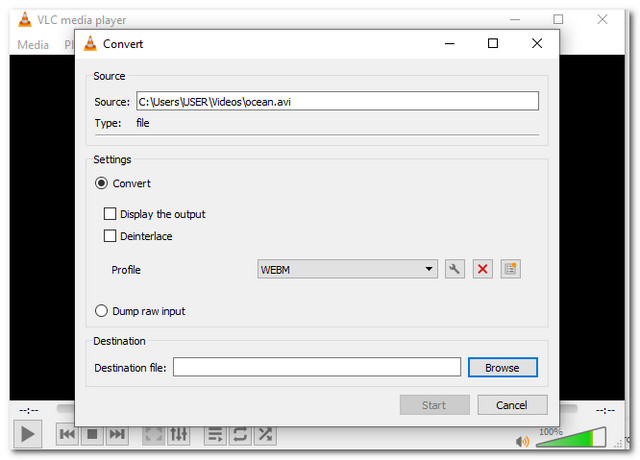The image size is (640, 460).
Task: Show extended settings in VLC
Action: click(x=179, y=434)
